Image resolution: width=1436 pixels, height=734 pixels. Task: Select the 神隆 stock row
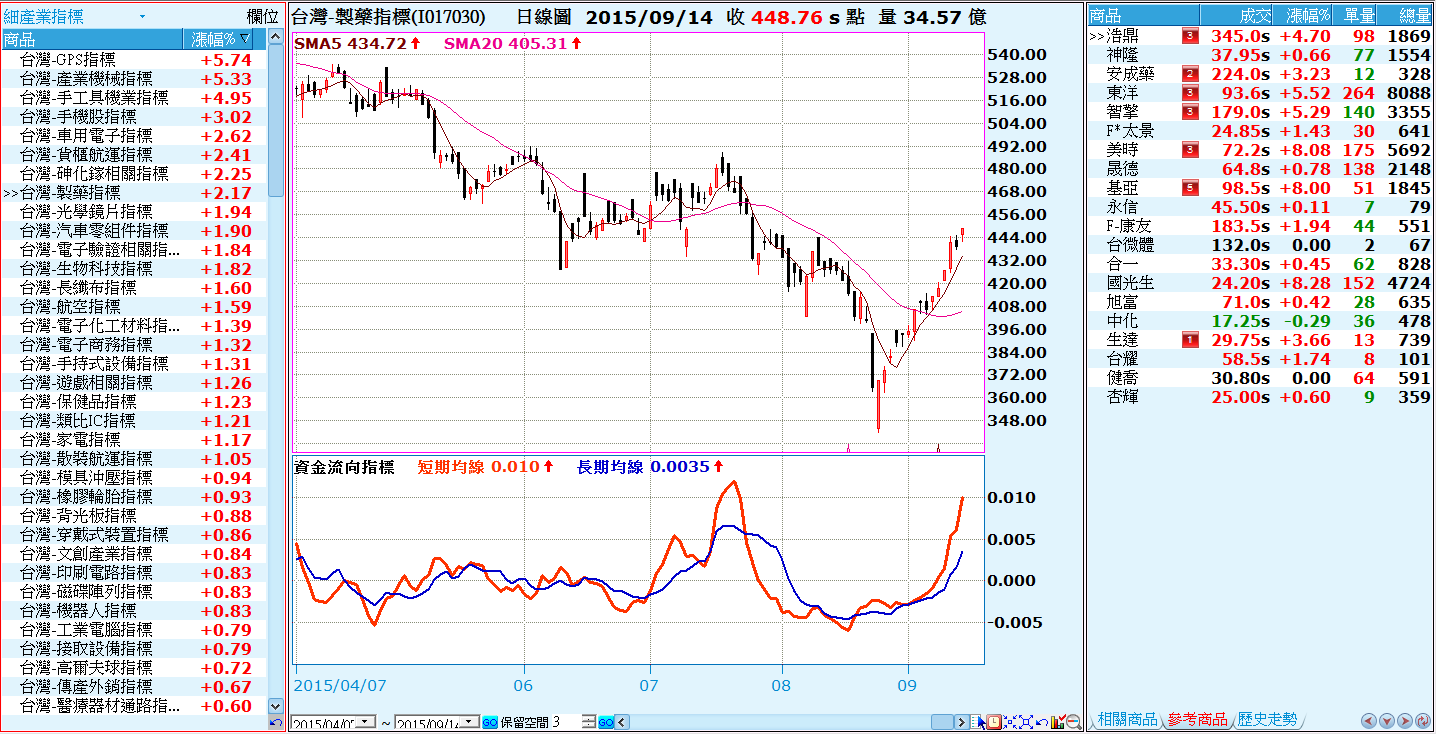pyautogui.click(x=1260, y=55)
